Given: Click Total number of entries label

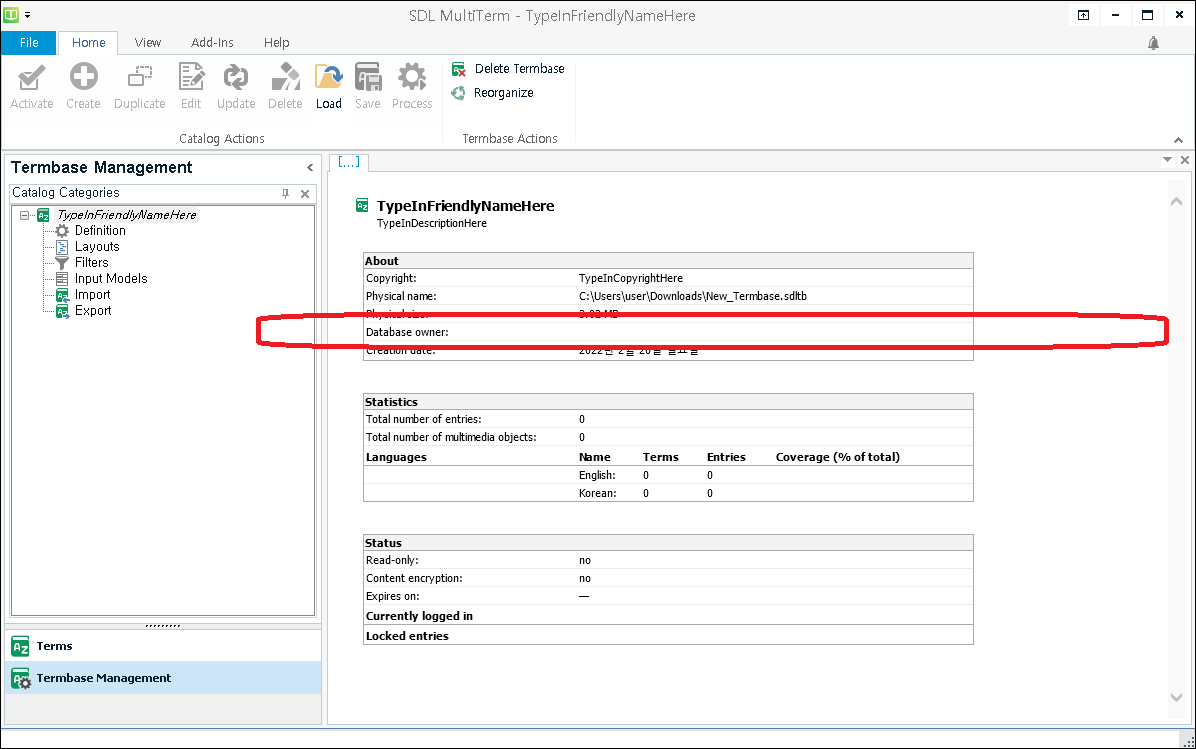Looking at the screenshot, I should 423,419.
